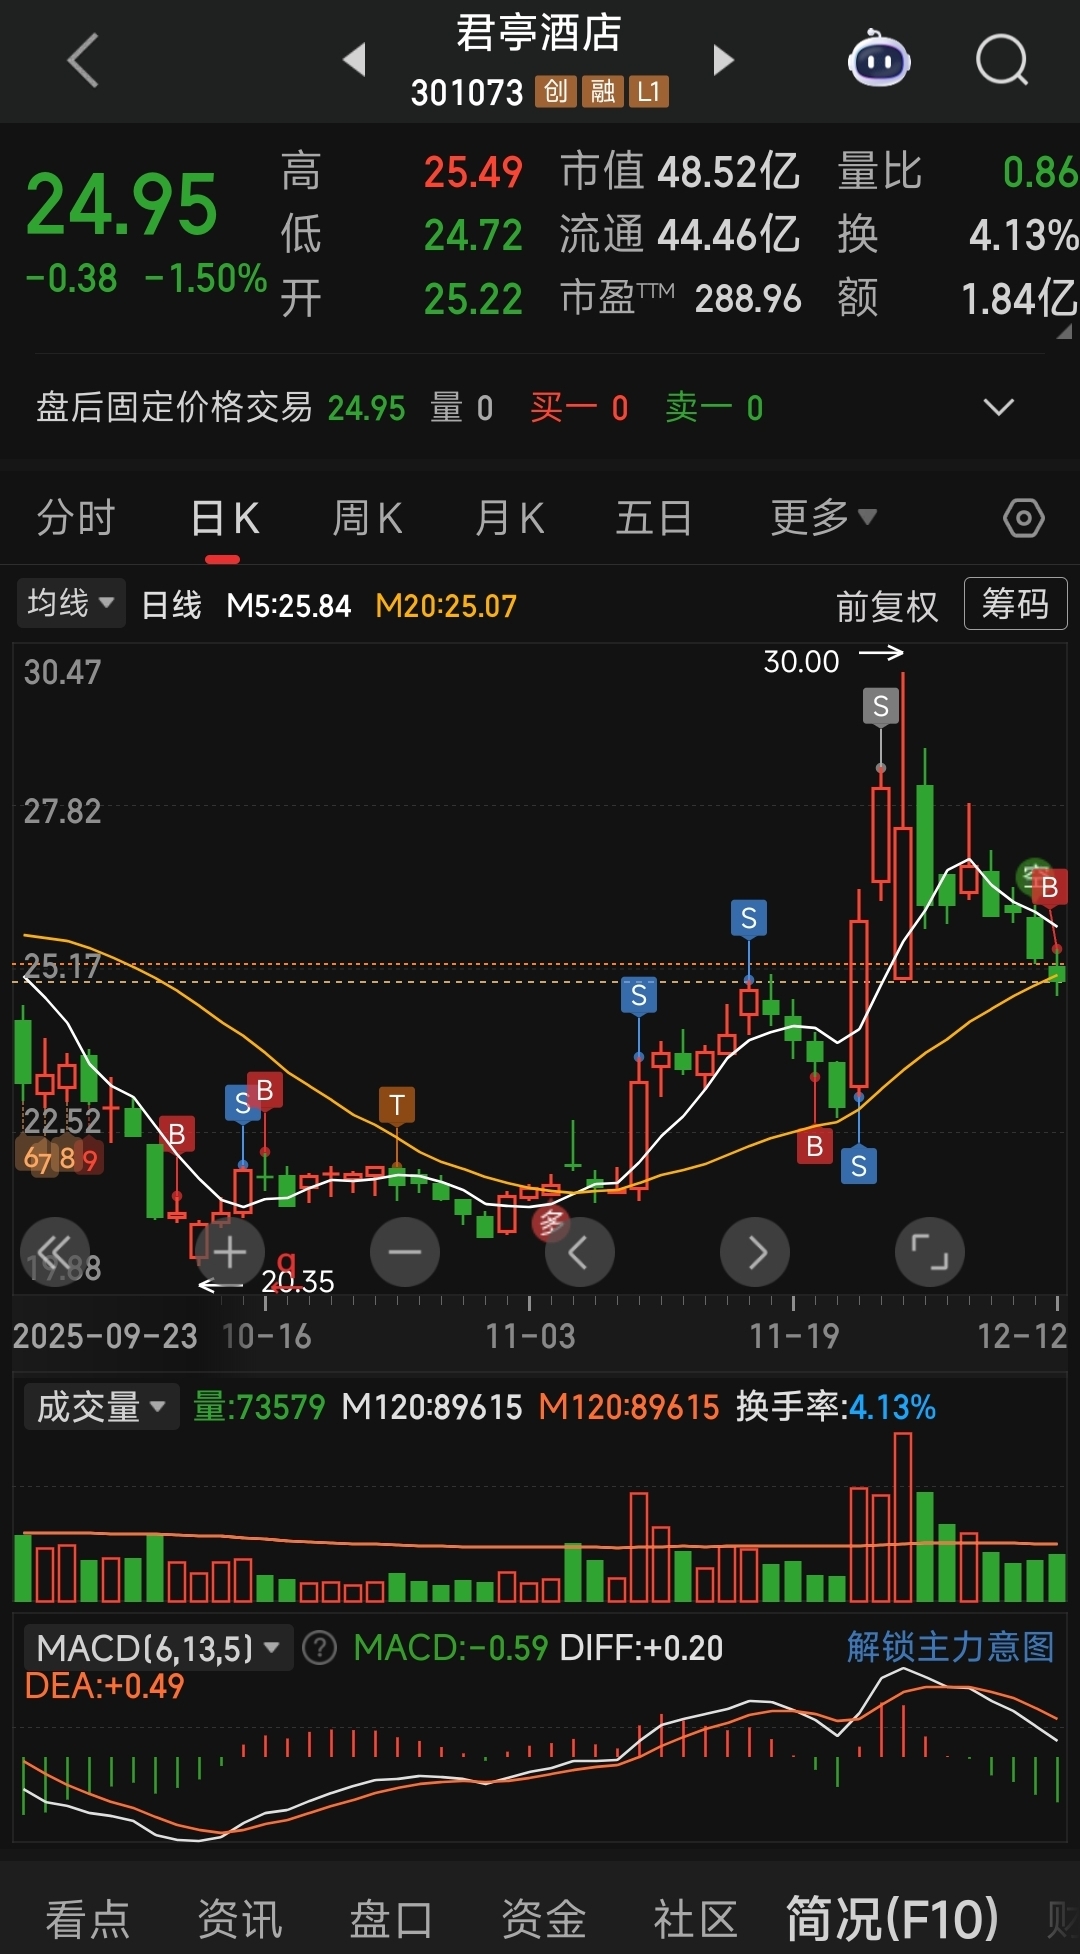Screen dimensions: 1080x1954
Task: Enter fullscreen chart mode
Action: pyautogui.click(x=930, y=1252)
